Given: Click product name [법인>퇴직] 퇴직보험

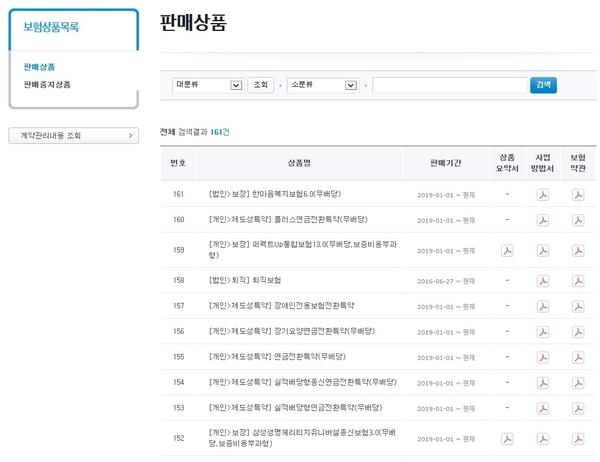Looking at the screenshot, I should [x=245, y=280].
